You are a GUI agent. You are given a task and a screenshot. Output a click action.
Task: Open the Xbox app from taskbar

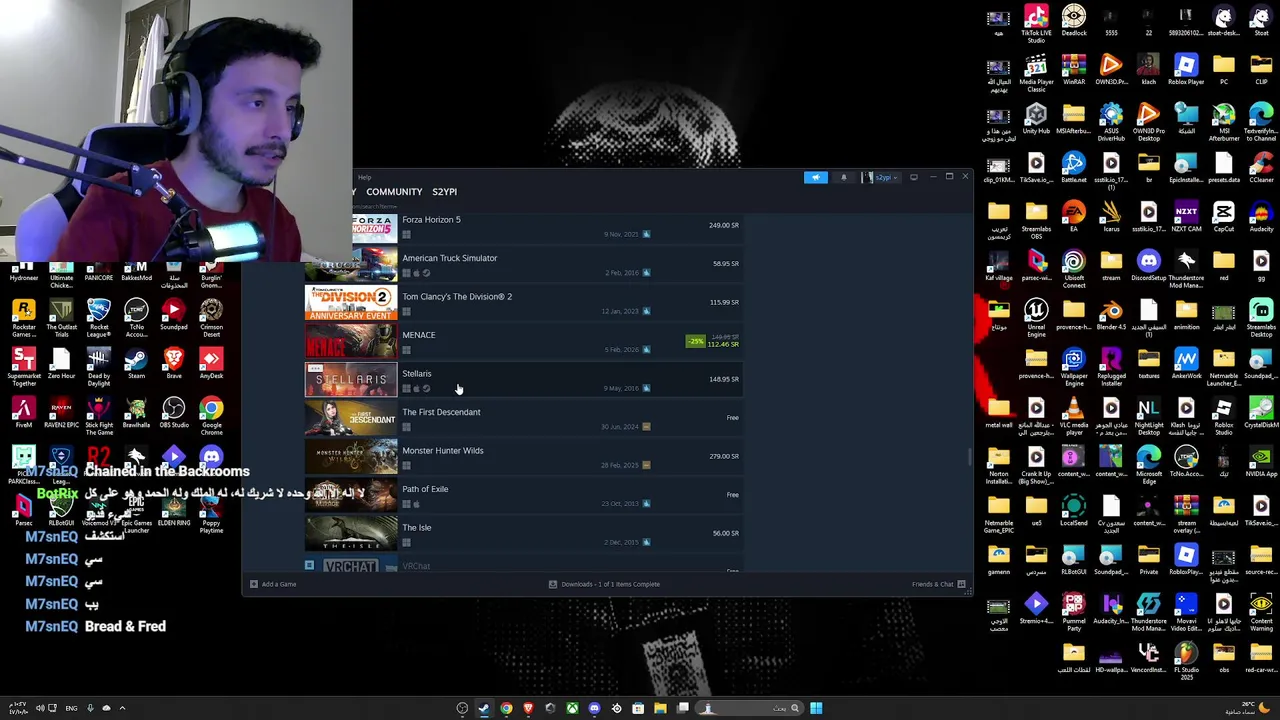[x=572, y=708]
